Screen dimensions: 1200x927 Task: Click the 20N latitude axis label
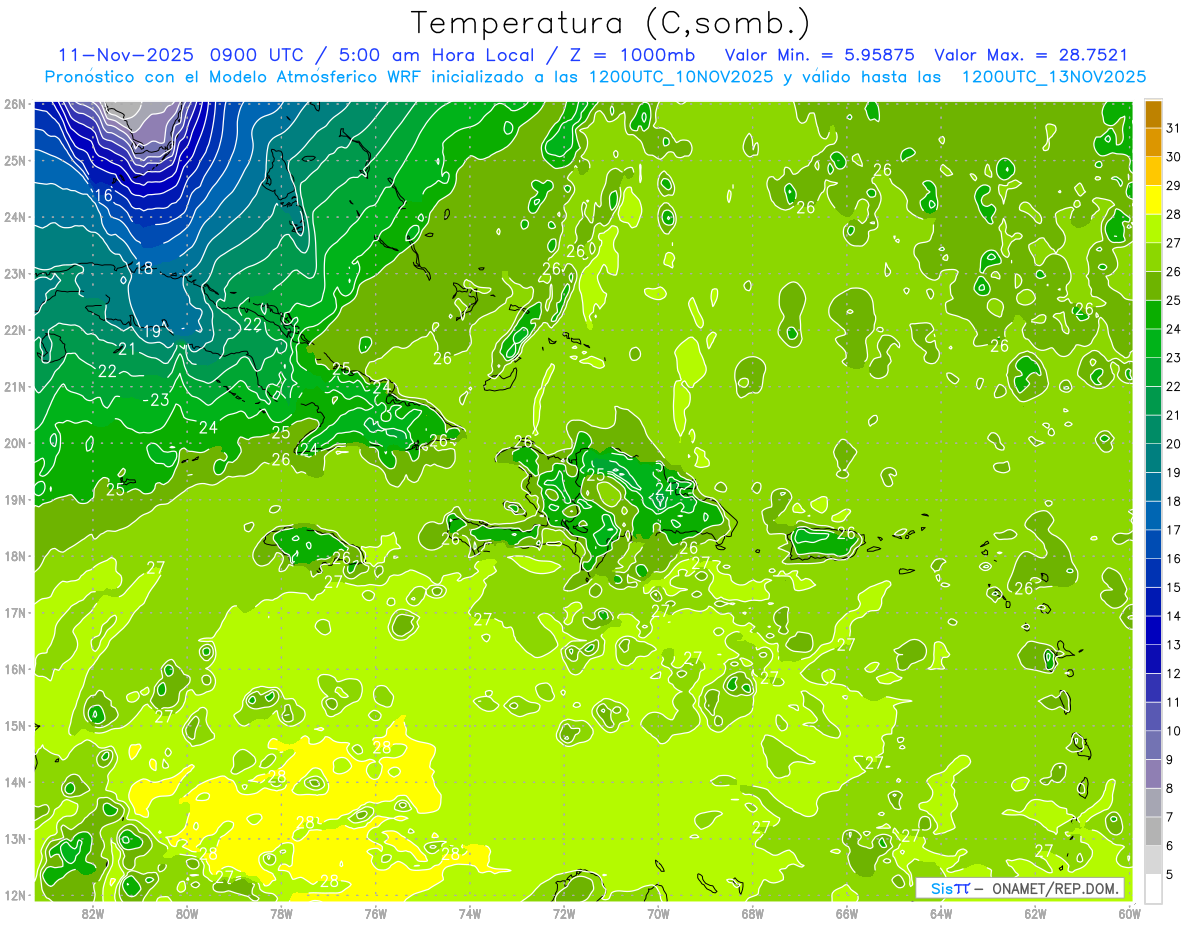(14, 443)
